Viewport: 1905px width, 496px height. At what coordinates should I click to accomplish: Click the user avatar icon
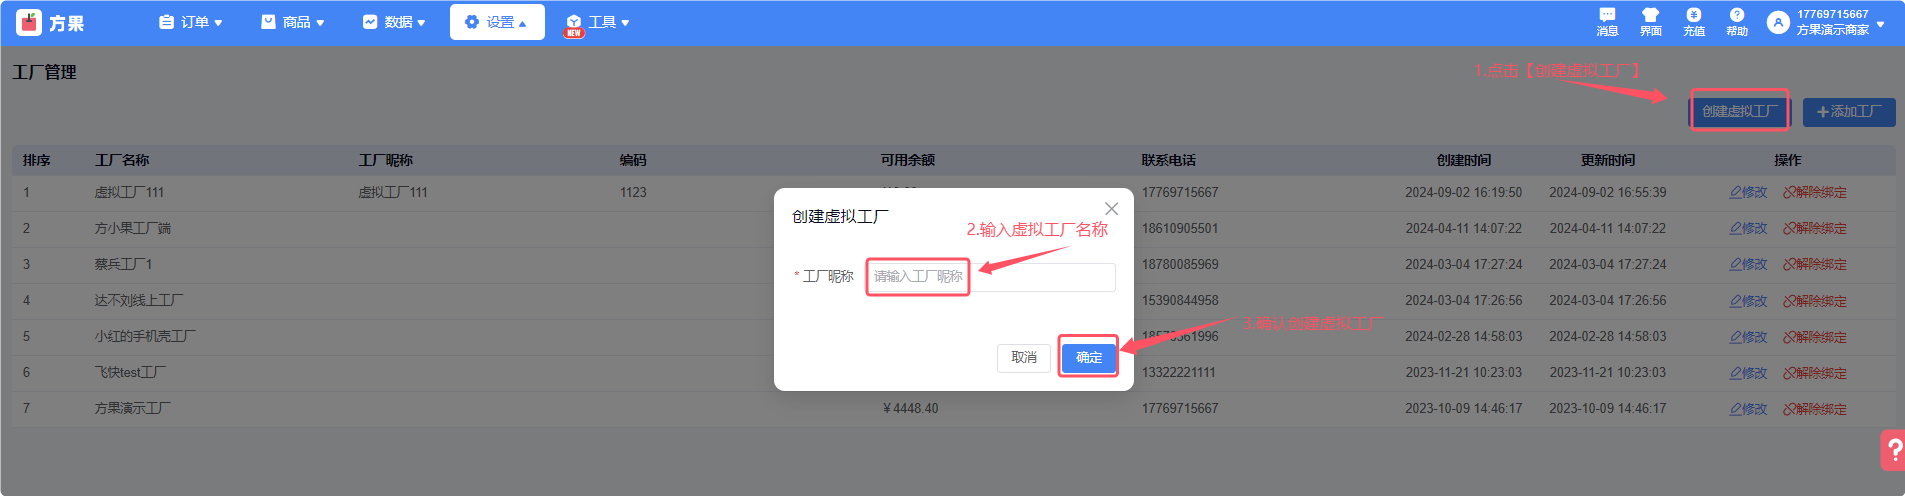coord(1778,22)
